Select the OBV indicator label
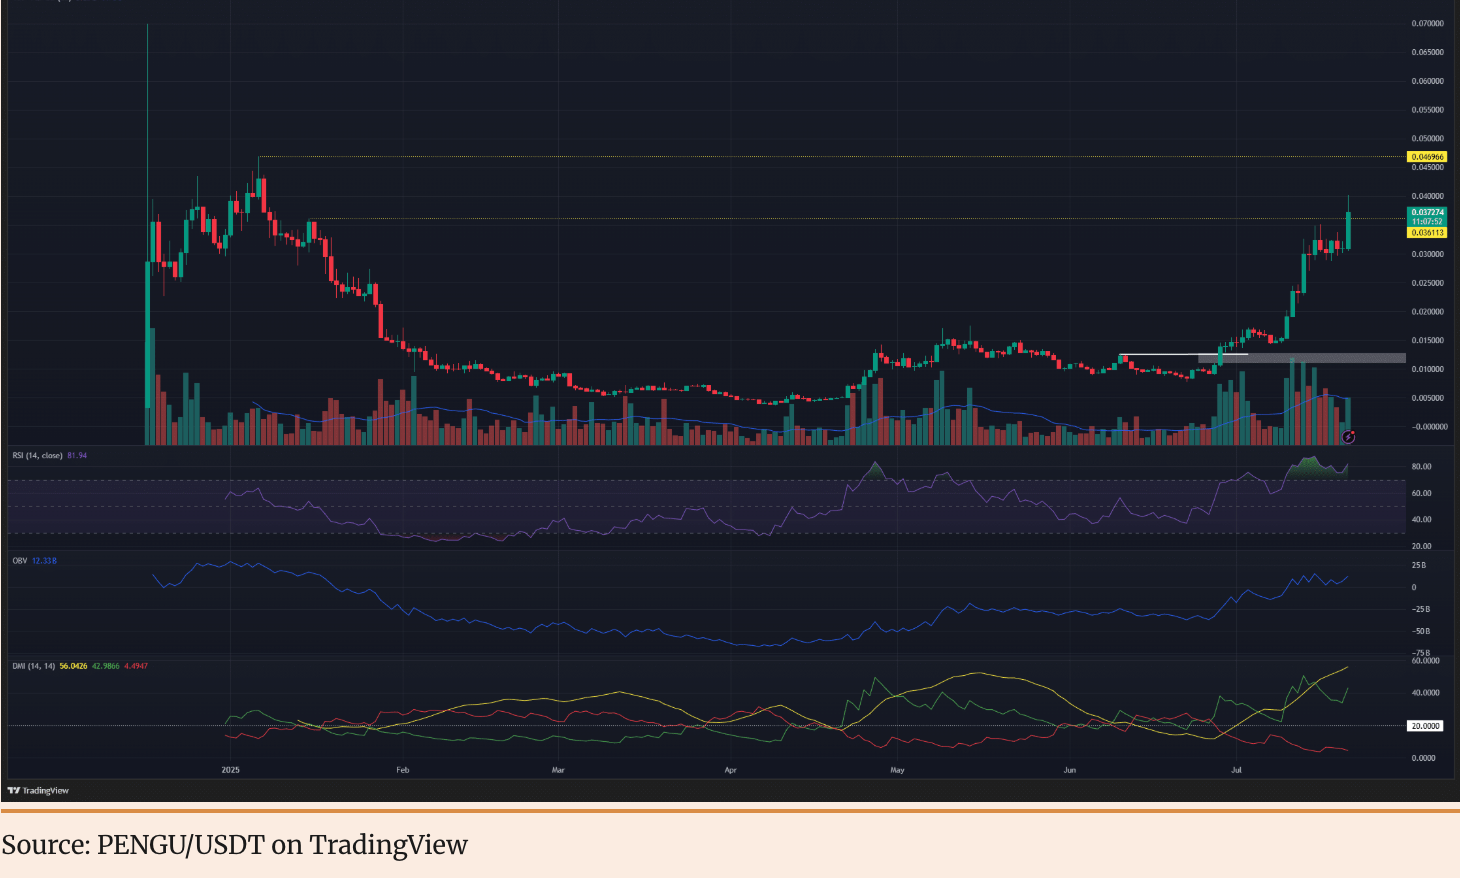 click(x=20, y=561)
